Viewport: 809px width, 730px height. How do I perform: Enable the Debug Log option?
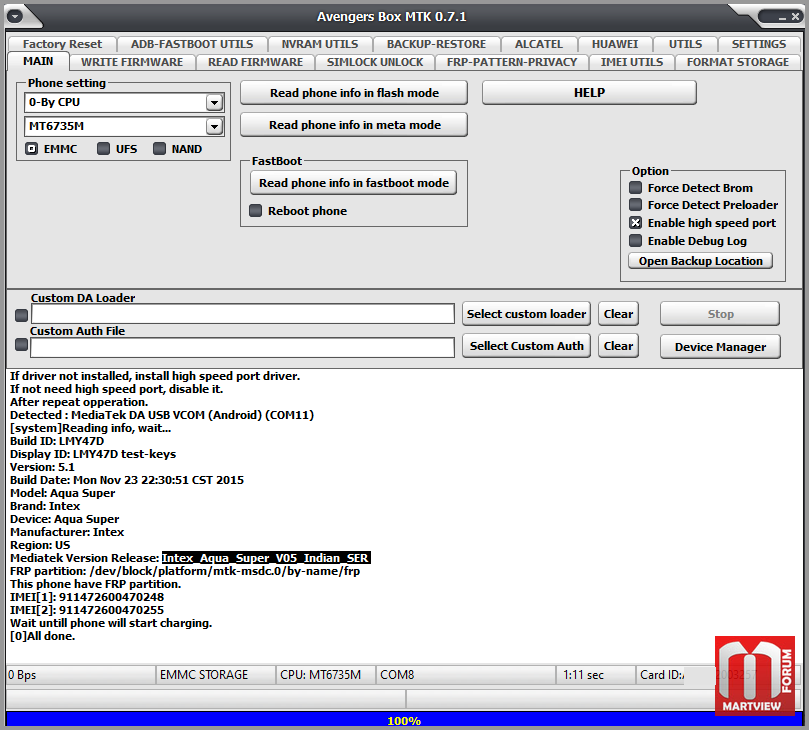click(636, 241)
